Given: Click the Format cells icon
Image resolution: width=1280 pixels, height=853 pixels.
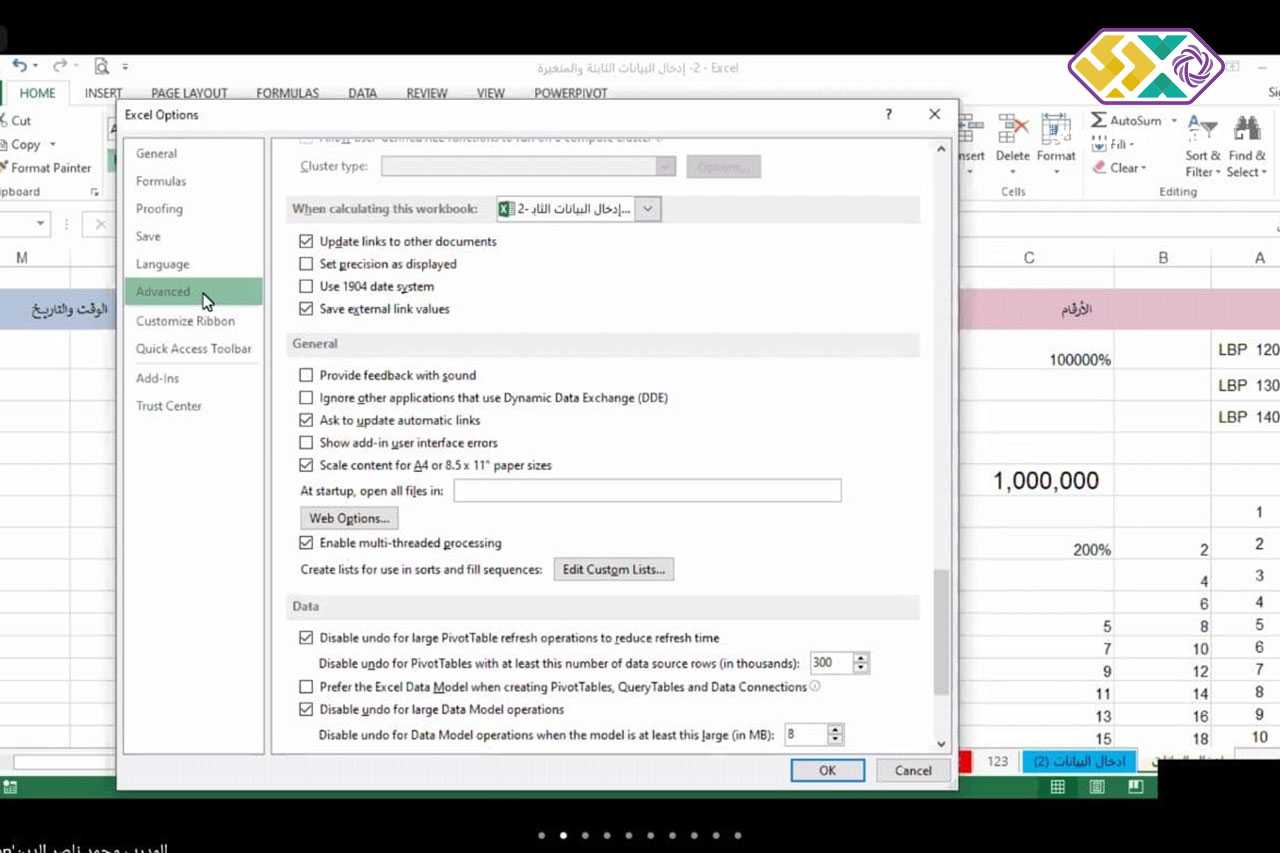Looking at the screenshot, I should 1055,129.
